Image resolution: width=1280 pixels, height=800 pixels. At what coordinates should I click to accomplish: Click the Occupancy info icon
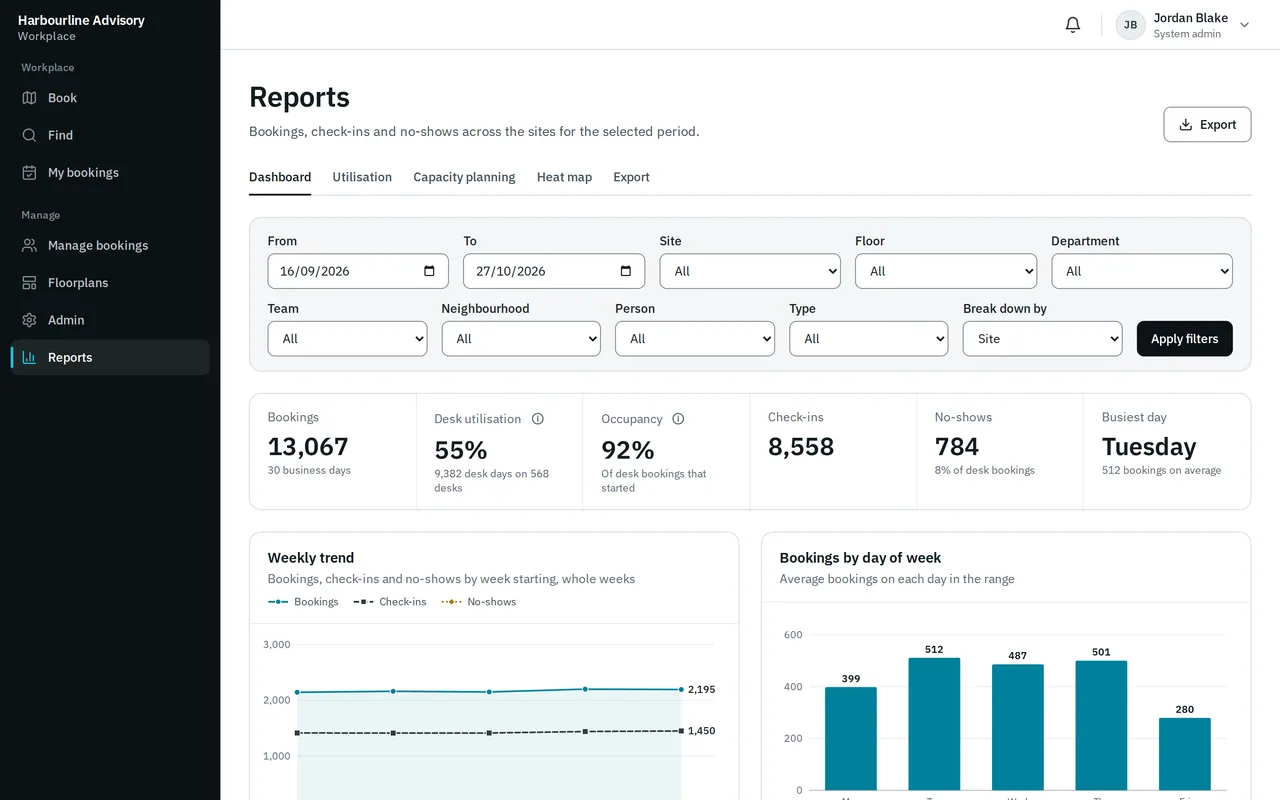(x=678, y=419)
